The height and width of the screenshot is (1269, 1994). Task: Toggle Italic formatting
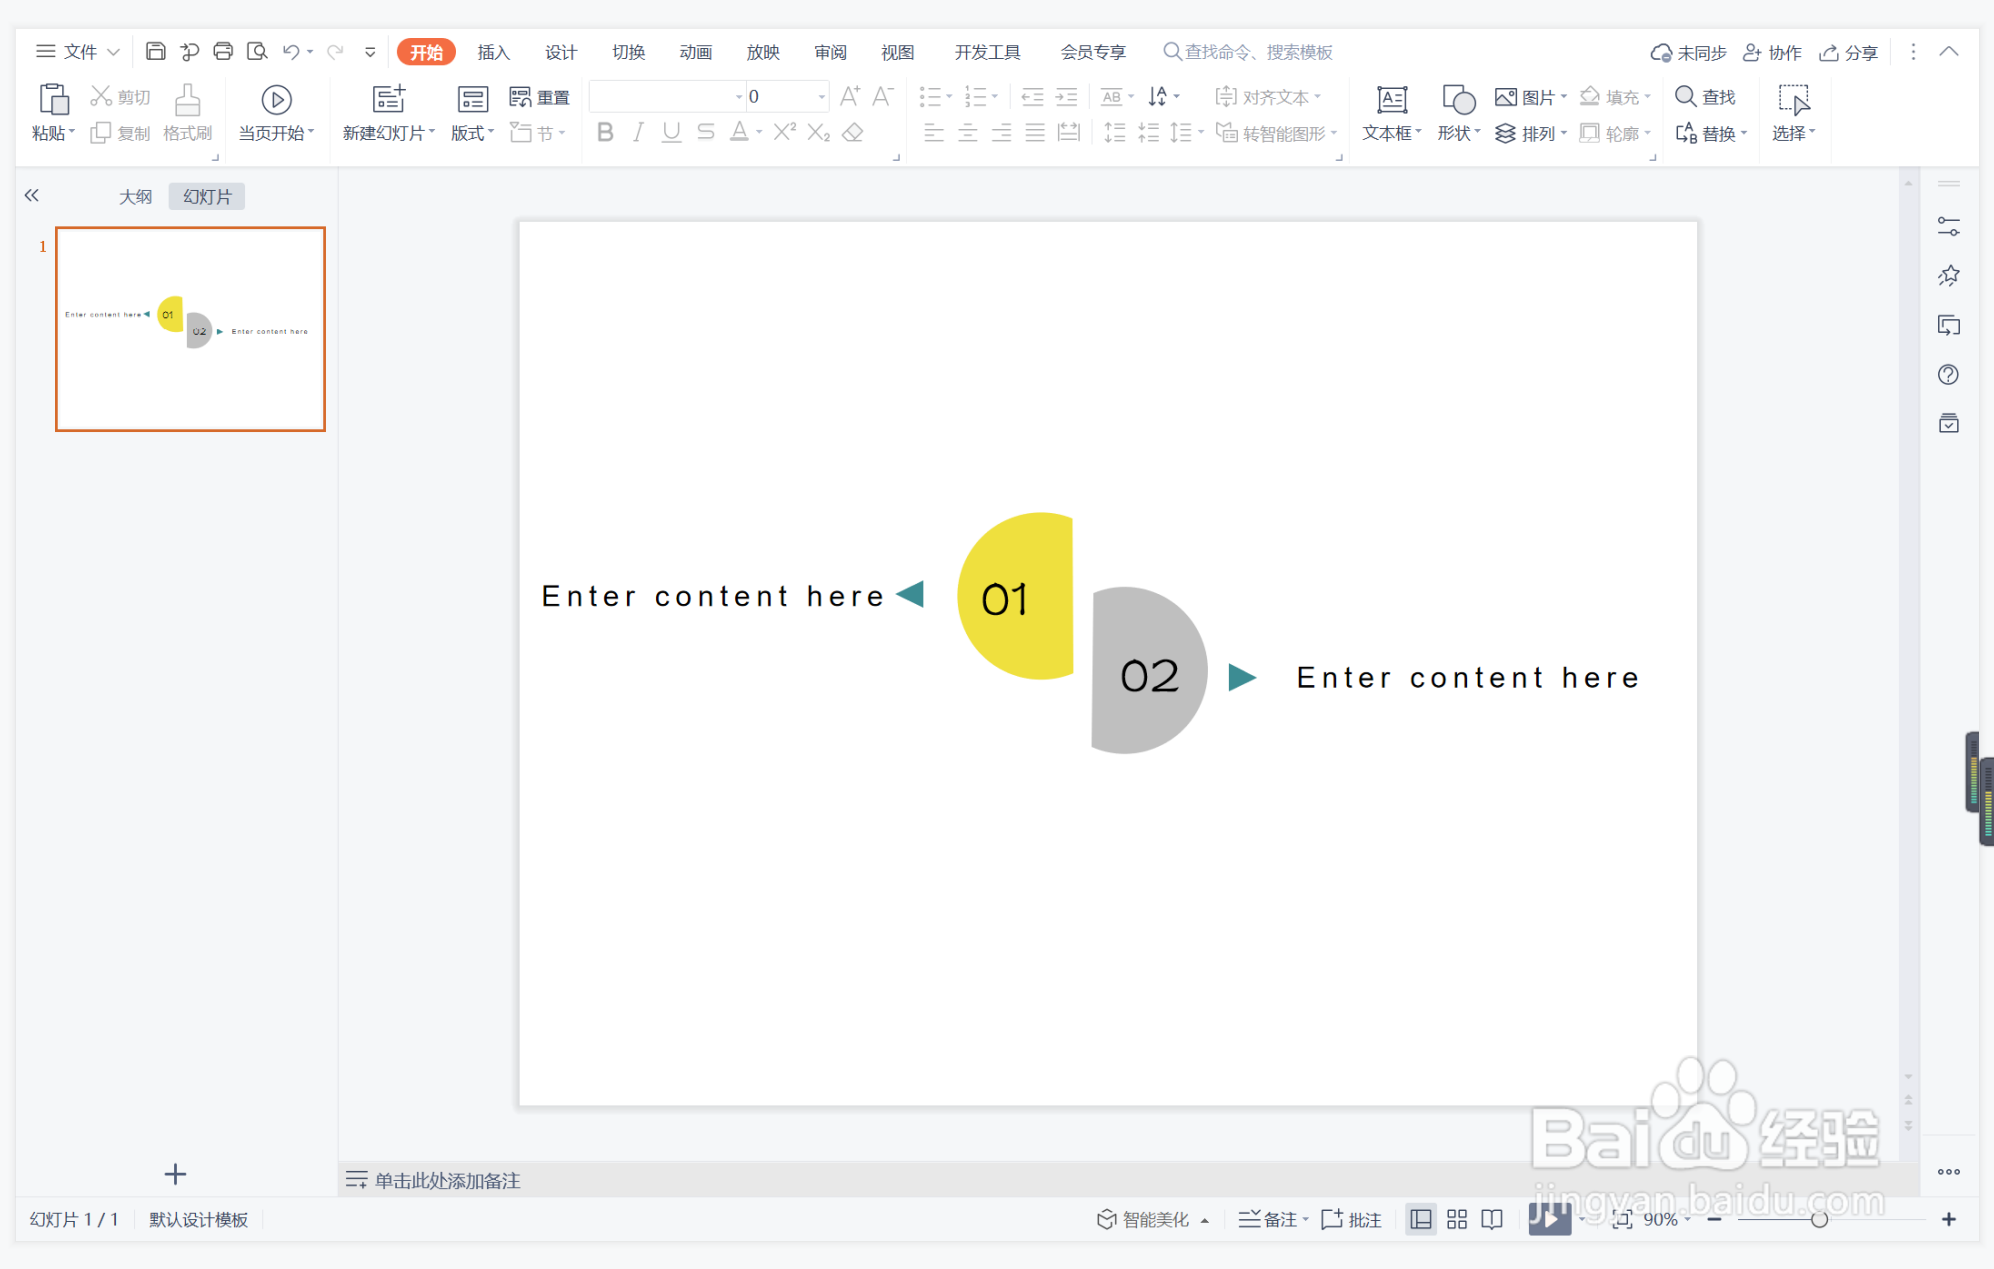[638, 132]
